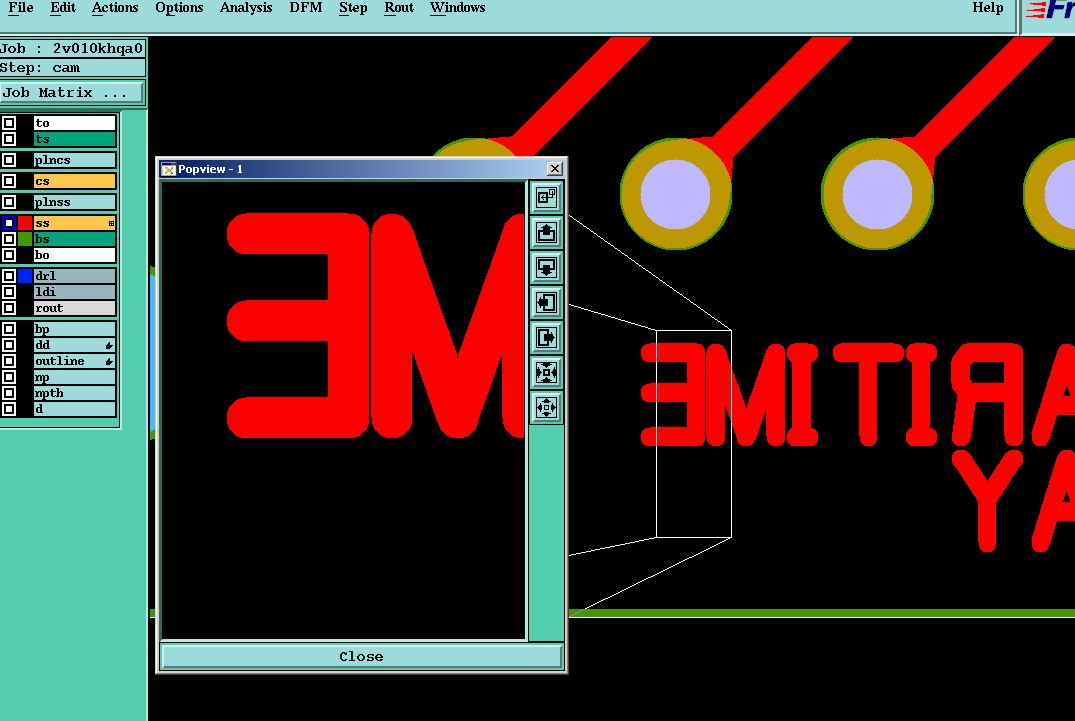Toggle display checkbox for layer cs
The width and height of the screenshot is (1075, 721).
(9, 181)
